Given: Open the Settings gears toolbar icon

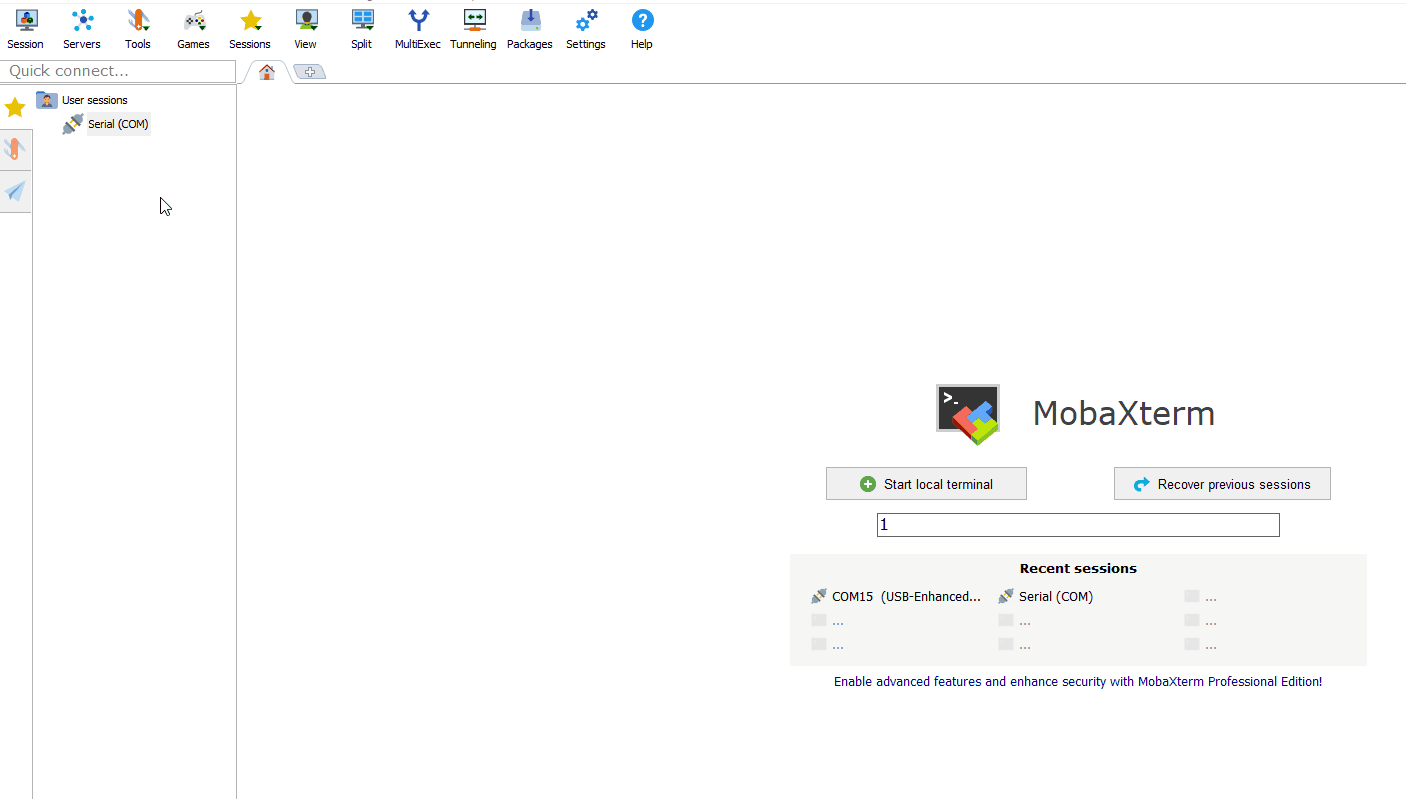Looking at the screenshot, I should [x=586, y=29].
